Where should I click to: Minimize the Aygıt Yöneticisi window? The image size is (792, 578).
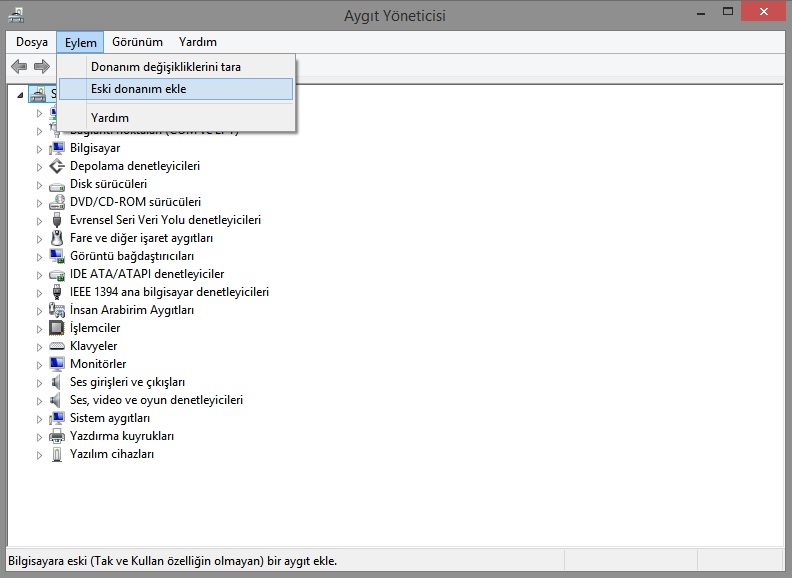701,12
